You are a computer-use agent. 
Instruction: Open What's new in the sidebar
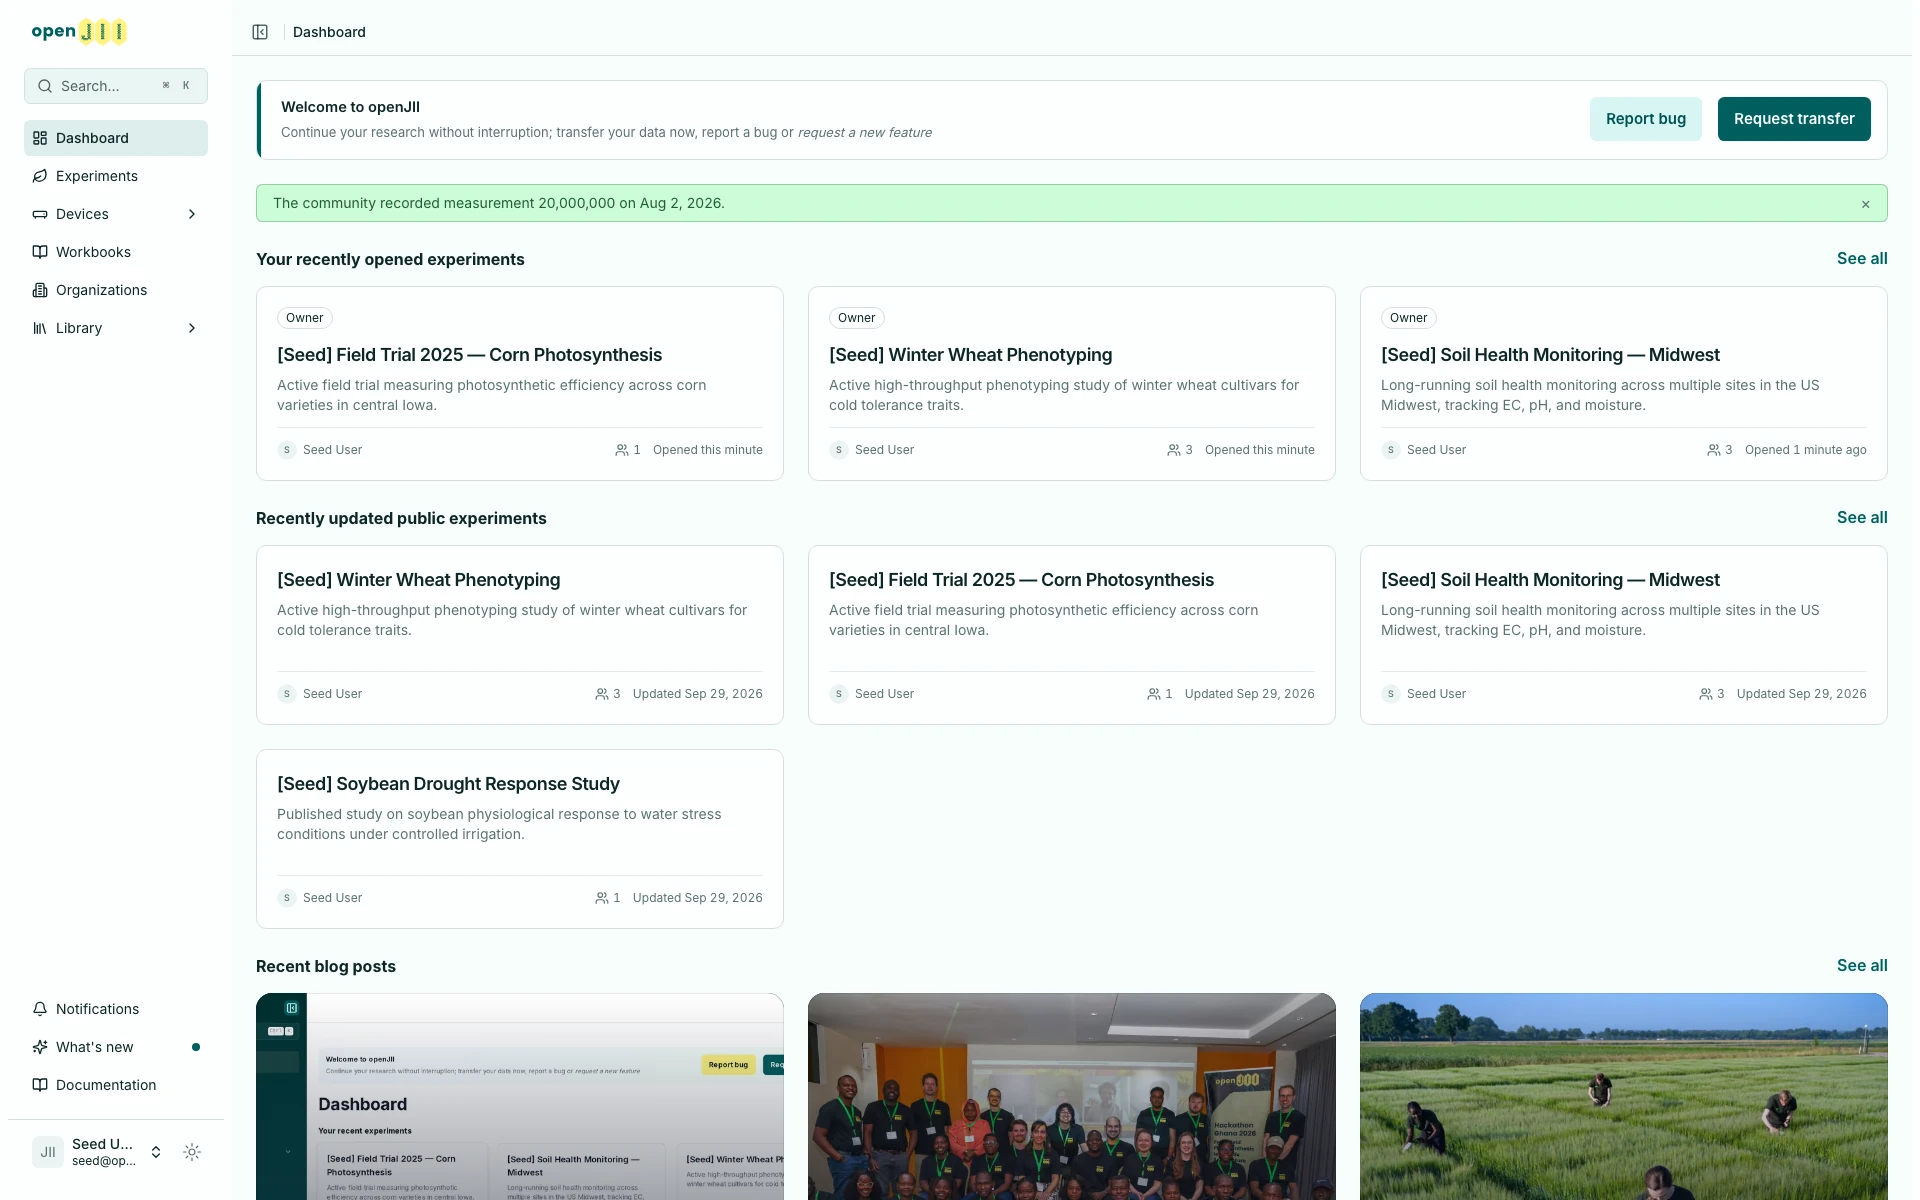point(116,1047)
